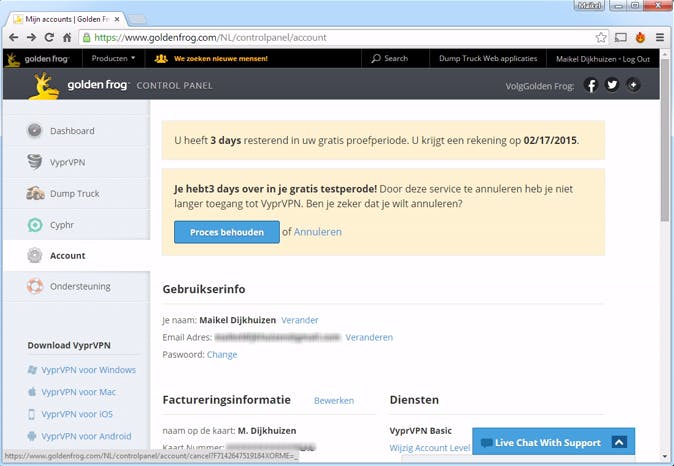Click the small golden frog logo in the top black bar

pos(37,59)
